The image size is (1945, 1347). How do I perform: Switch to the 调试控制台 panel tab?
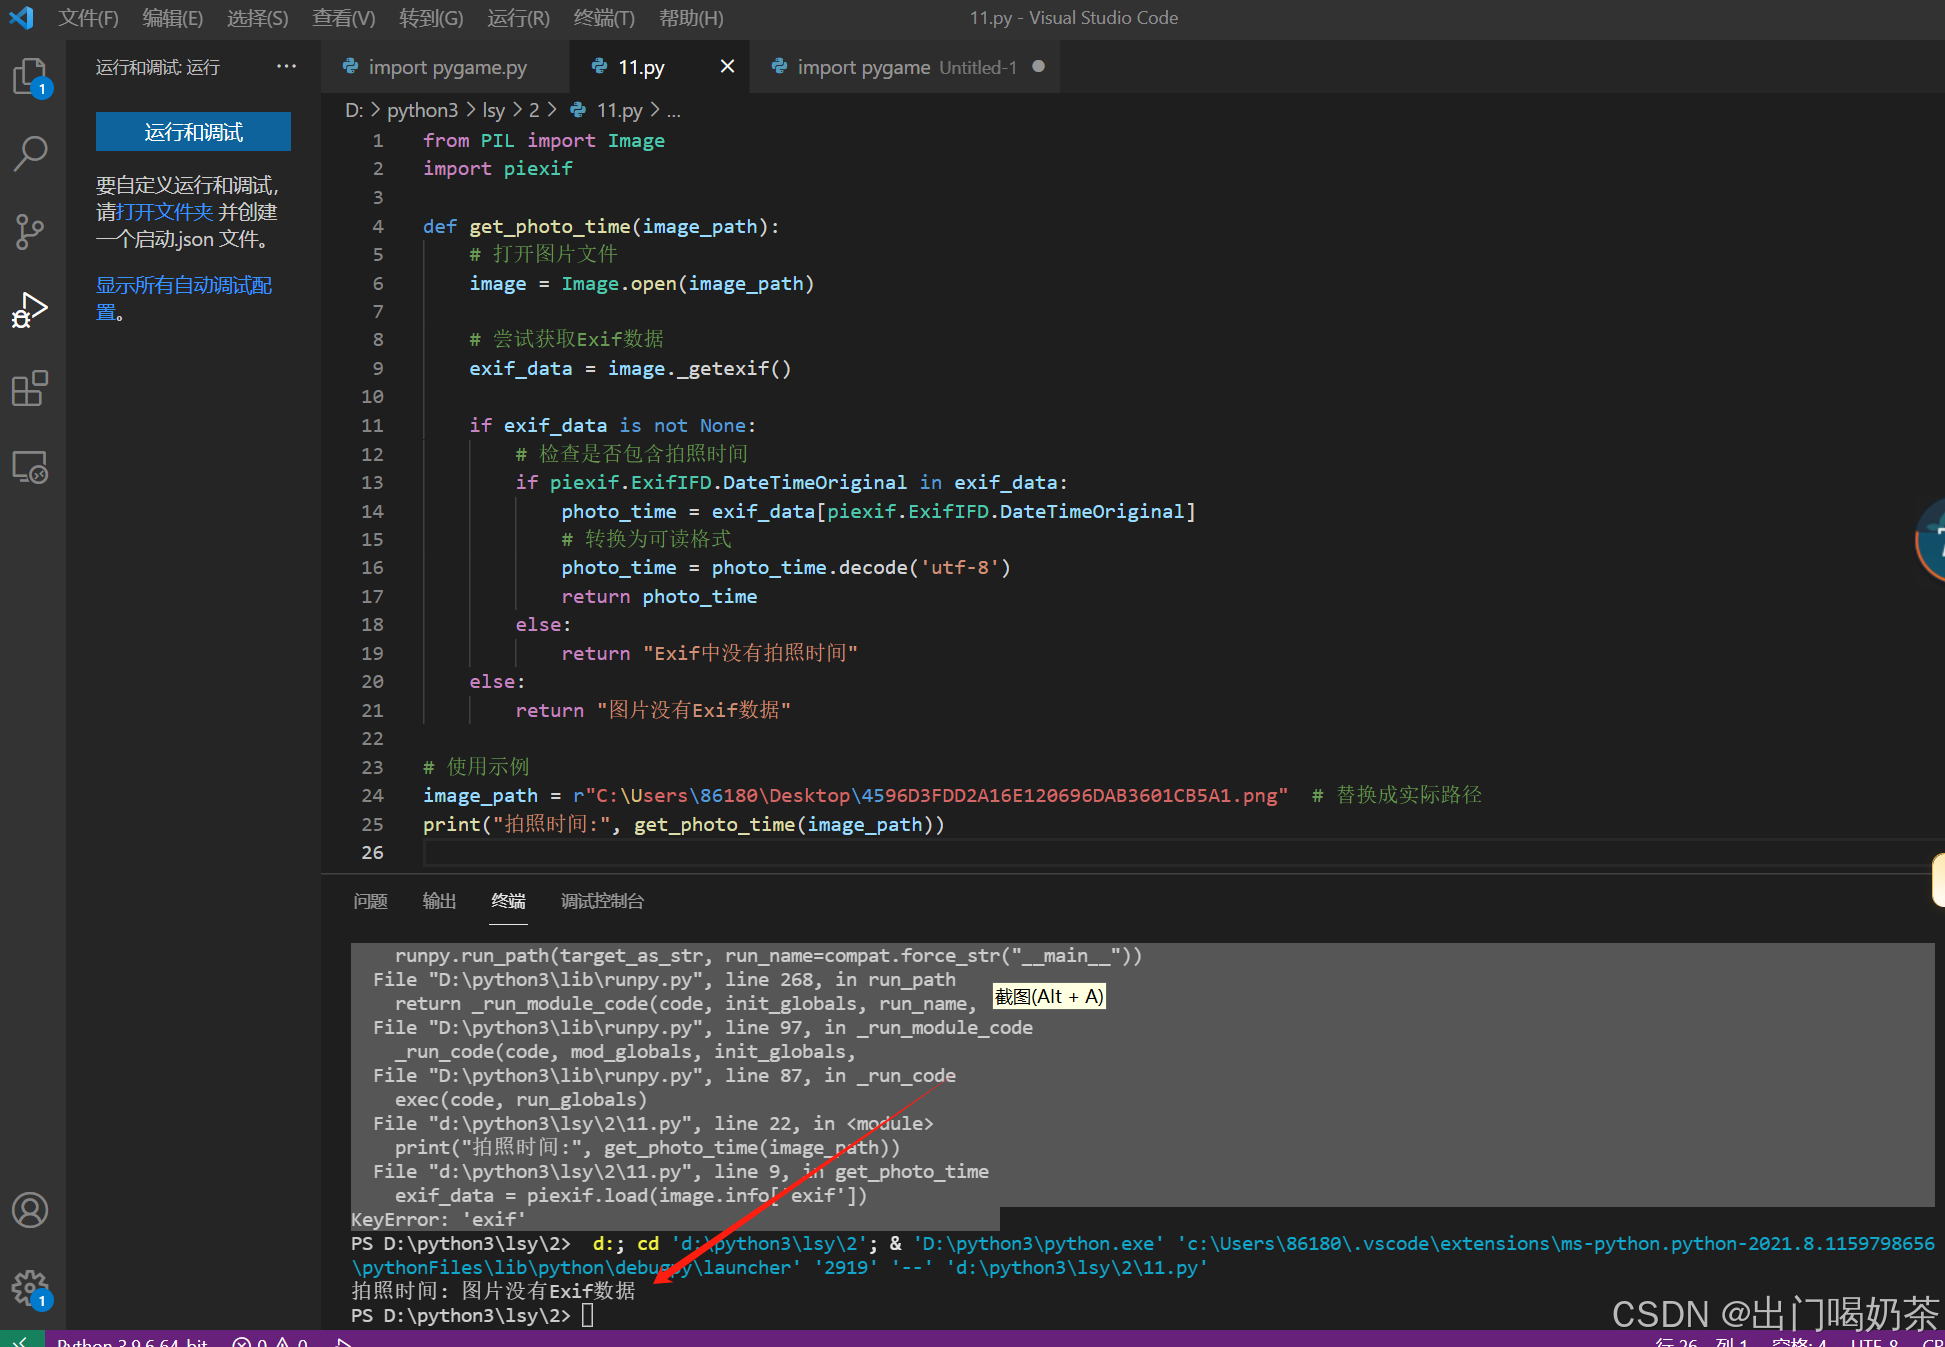[x=602, y=901]
